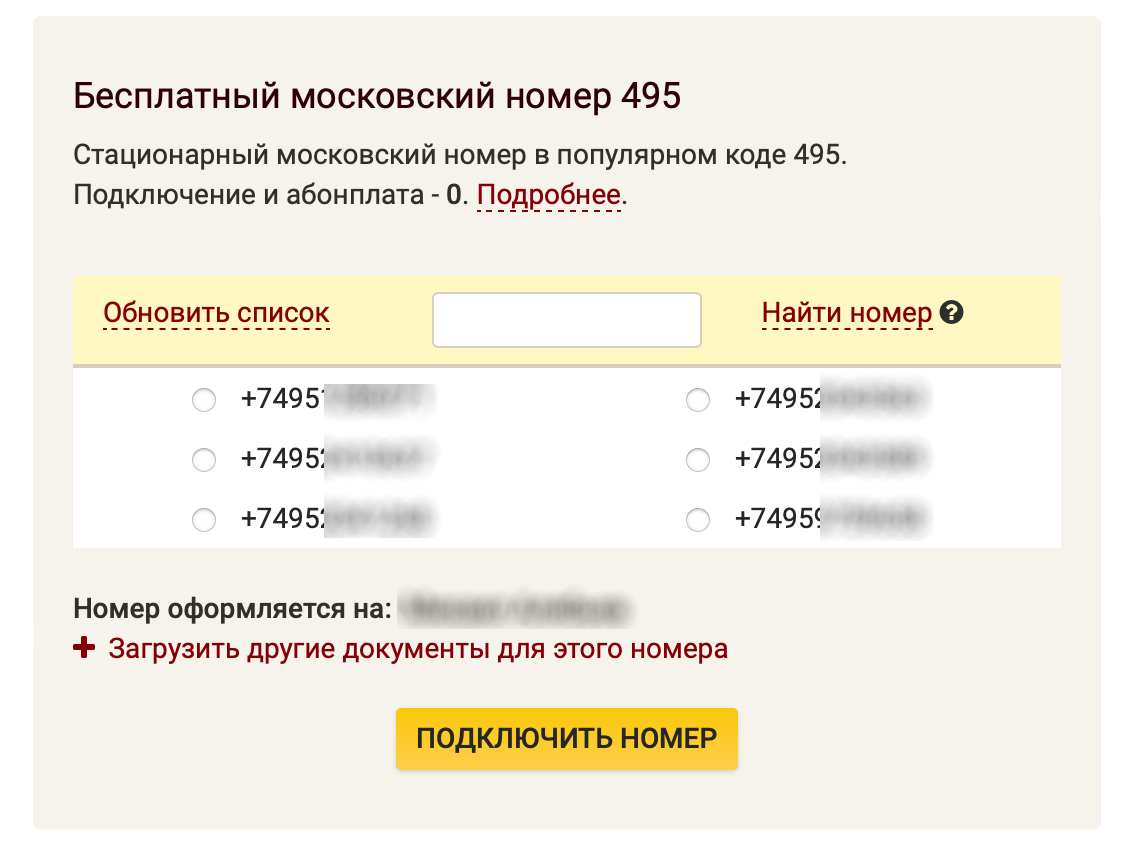Select radio button for number starting +74951
This screenshot has height=862, width=1130.
(x=203, y=401)
